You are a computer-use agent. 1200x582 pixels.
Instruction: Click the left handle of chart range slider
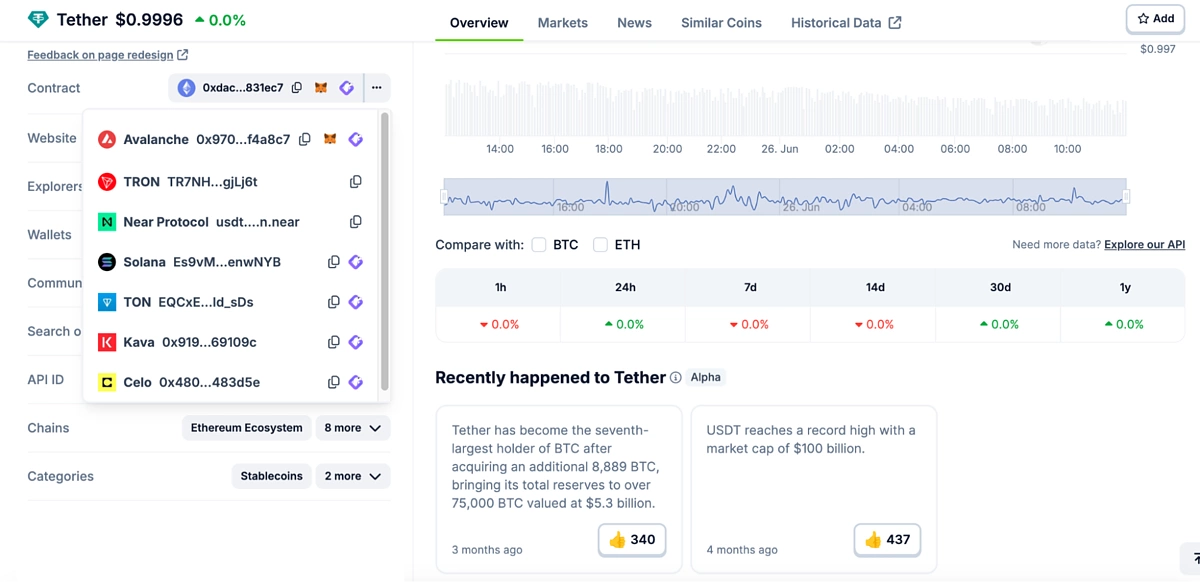pyautogui.click(x=444, y=197)
